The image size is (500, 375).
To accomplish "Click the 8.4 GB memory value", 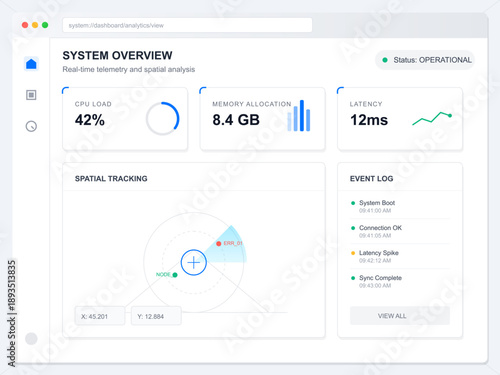I will 236,120.
